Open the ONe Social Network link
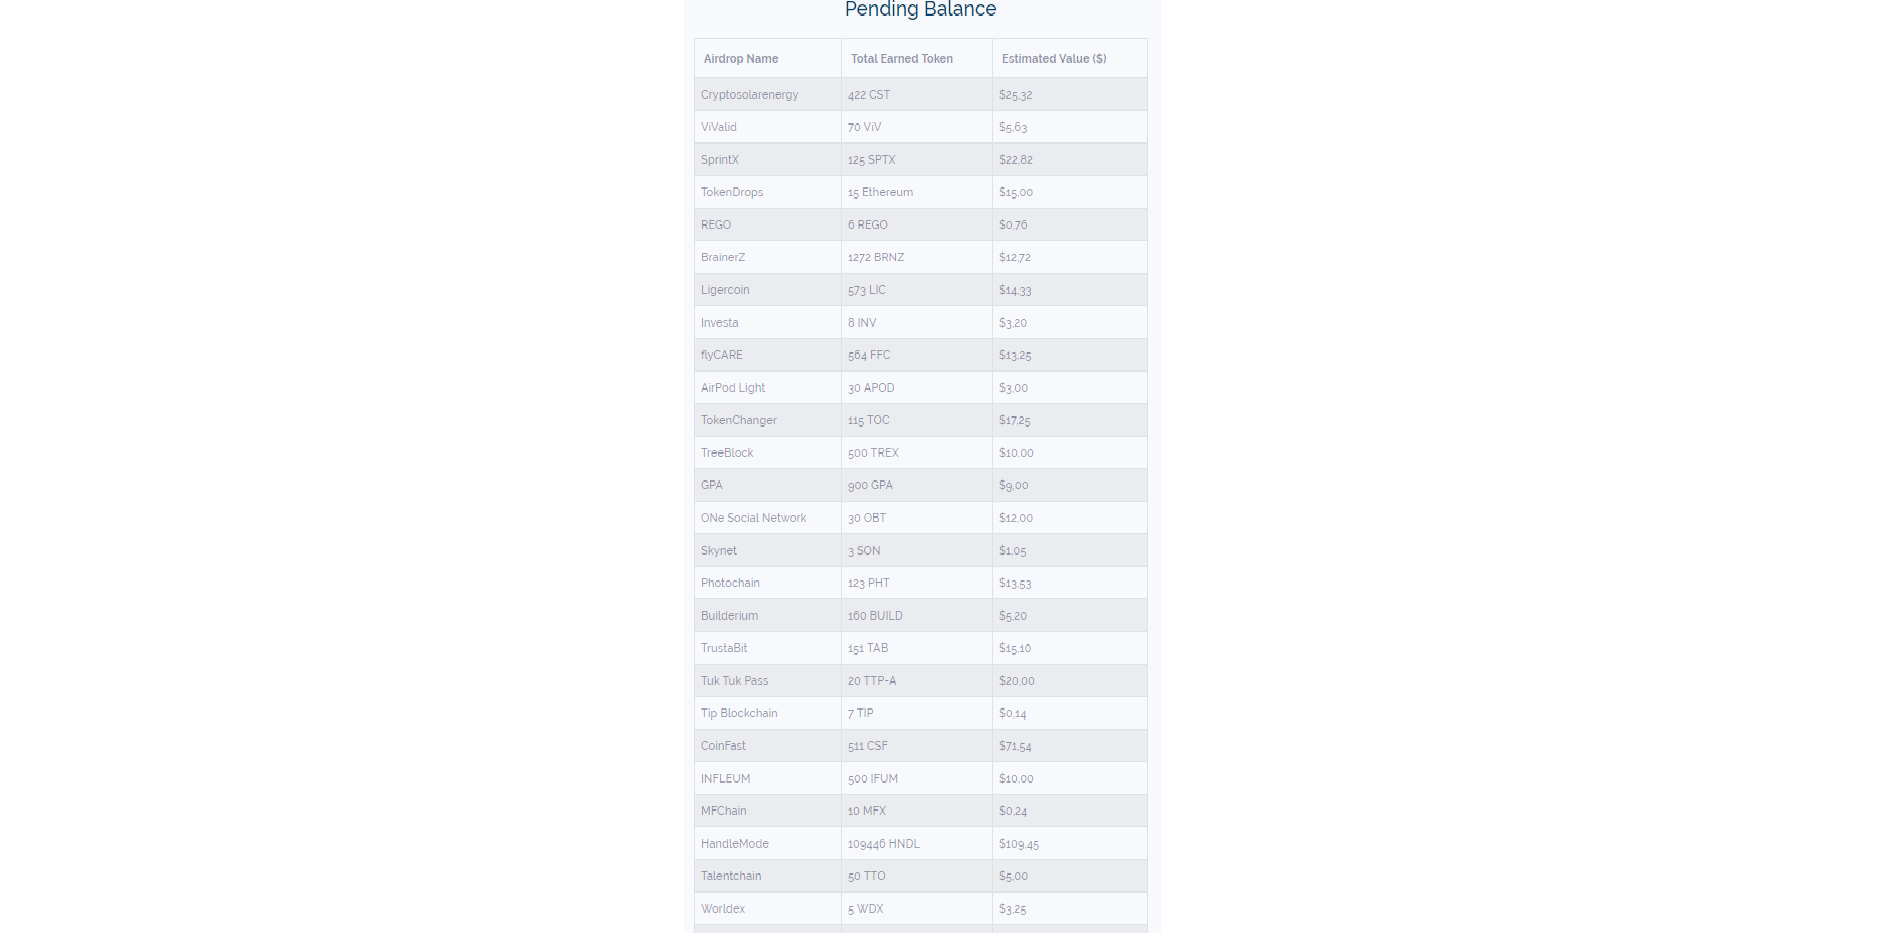This screenshot has width=1894, height=941. 753,518
